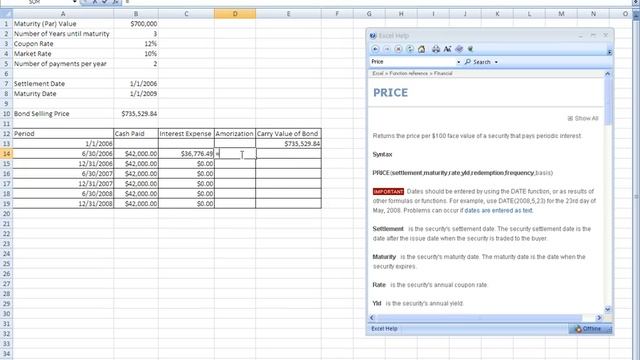Click Interest Expense cell for 12/31/2007
This screenshot has height=360, width=640.
pos(186,183)
